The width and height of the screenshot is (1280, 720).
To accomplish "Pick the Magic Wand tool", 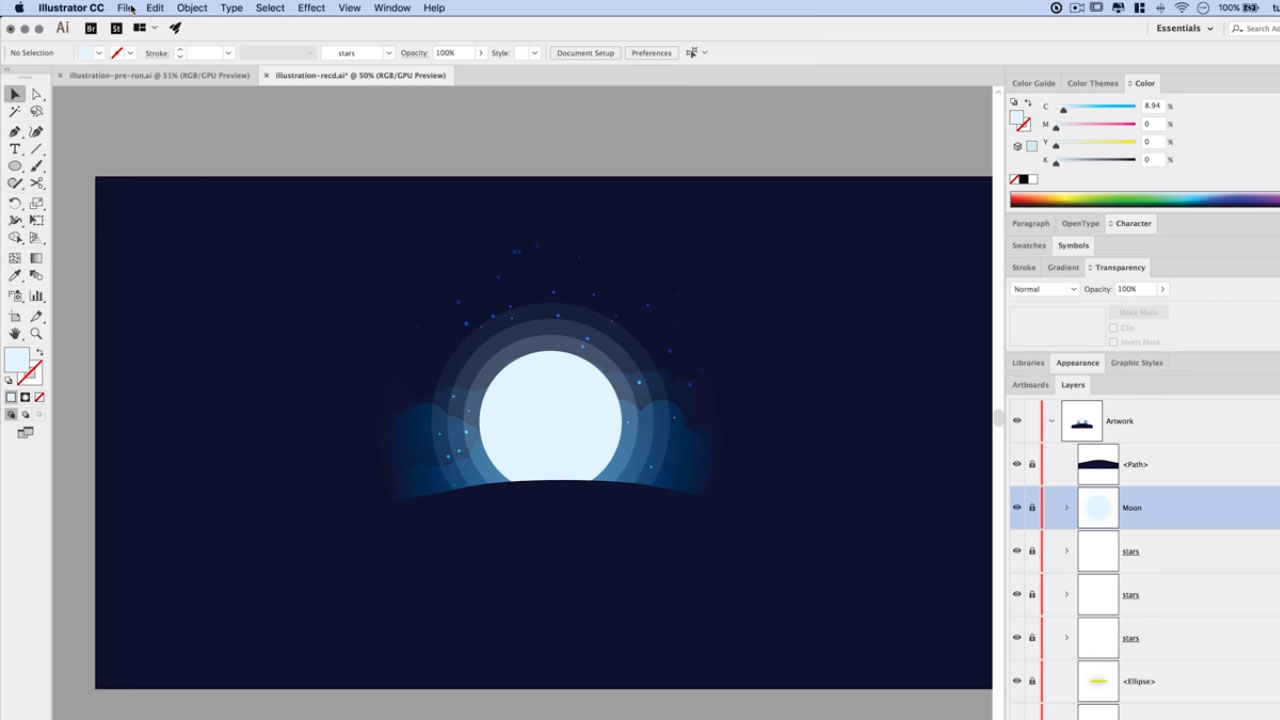I will click(x=15, y=112).
